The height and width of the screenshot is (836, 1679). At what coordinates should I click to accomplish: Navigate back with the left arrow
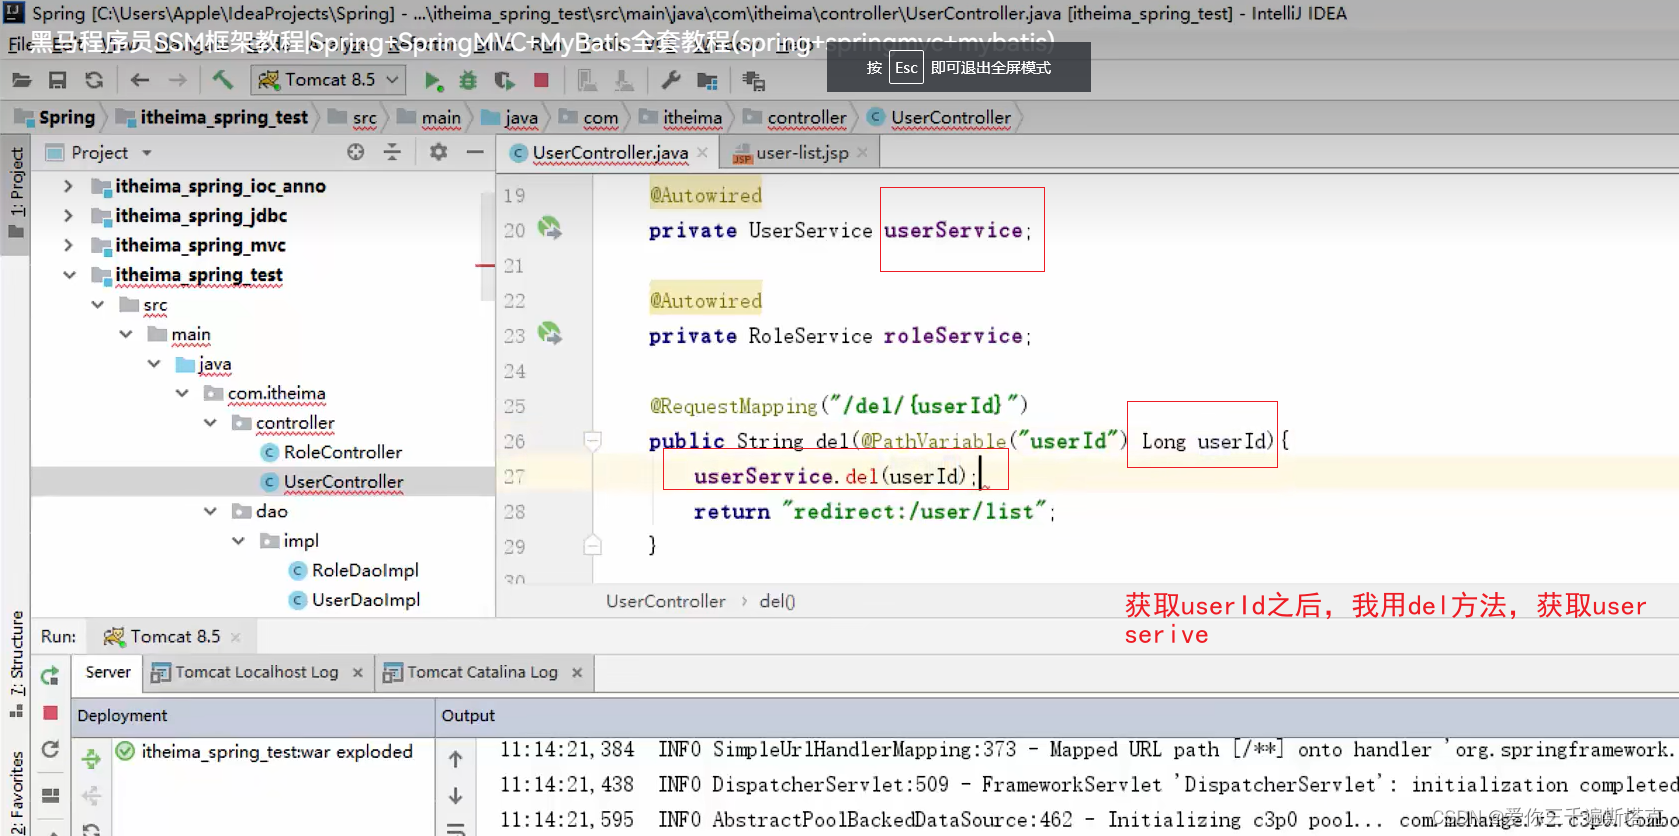(140, 80)
